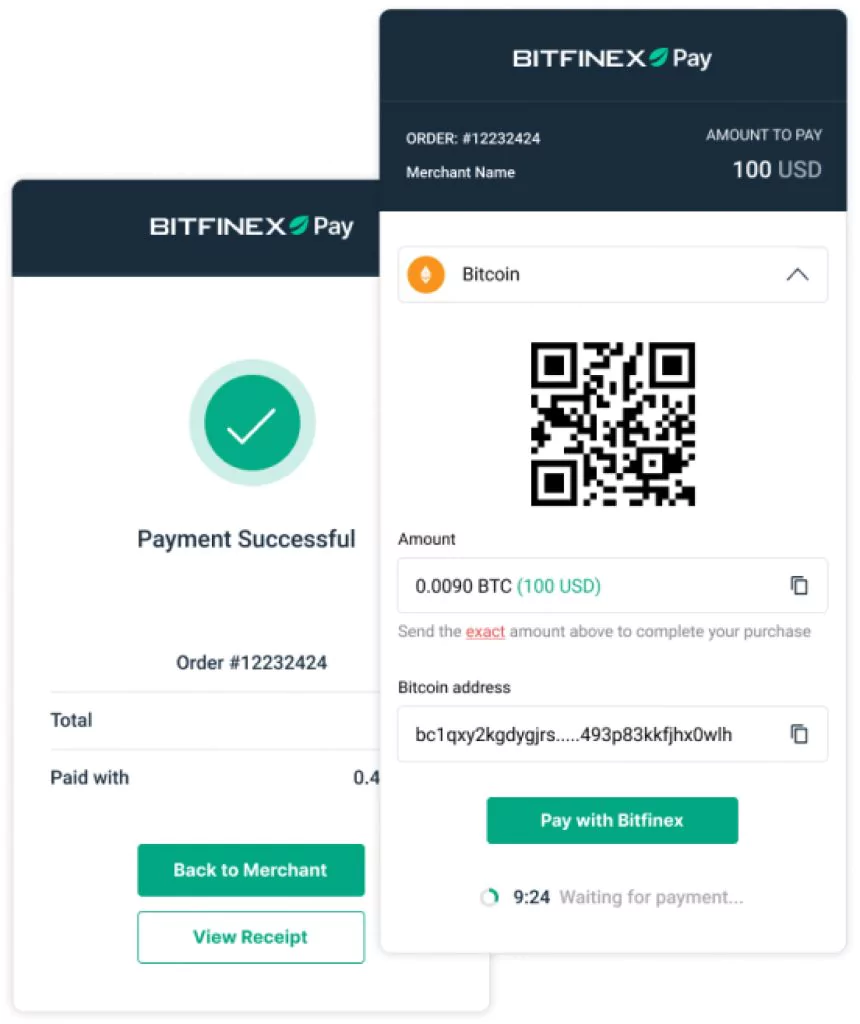
Task: Open View Receipt
Action: click(251, 937)
